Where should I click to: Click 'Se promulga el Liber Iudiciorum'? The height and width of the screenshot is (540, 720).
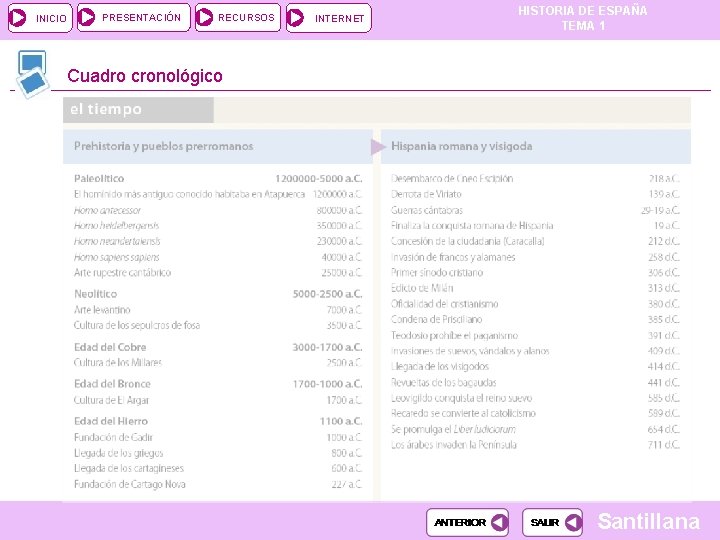453,430
